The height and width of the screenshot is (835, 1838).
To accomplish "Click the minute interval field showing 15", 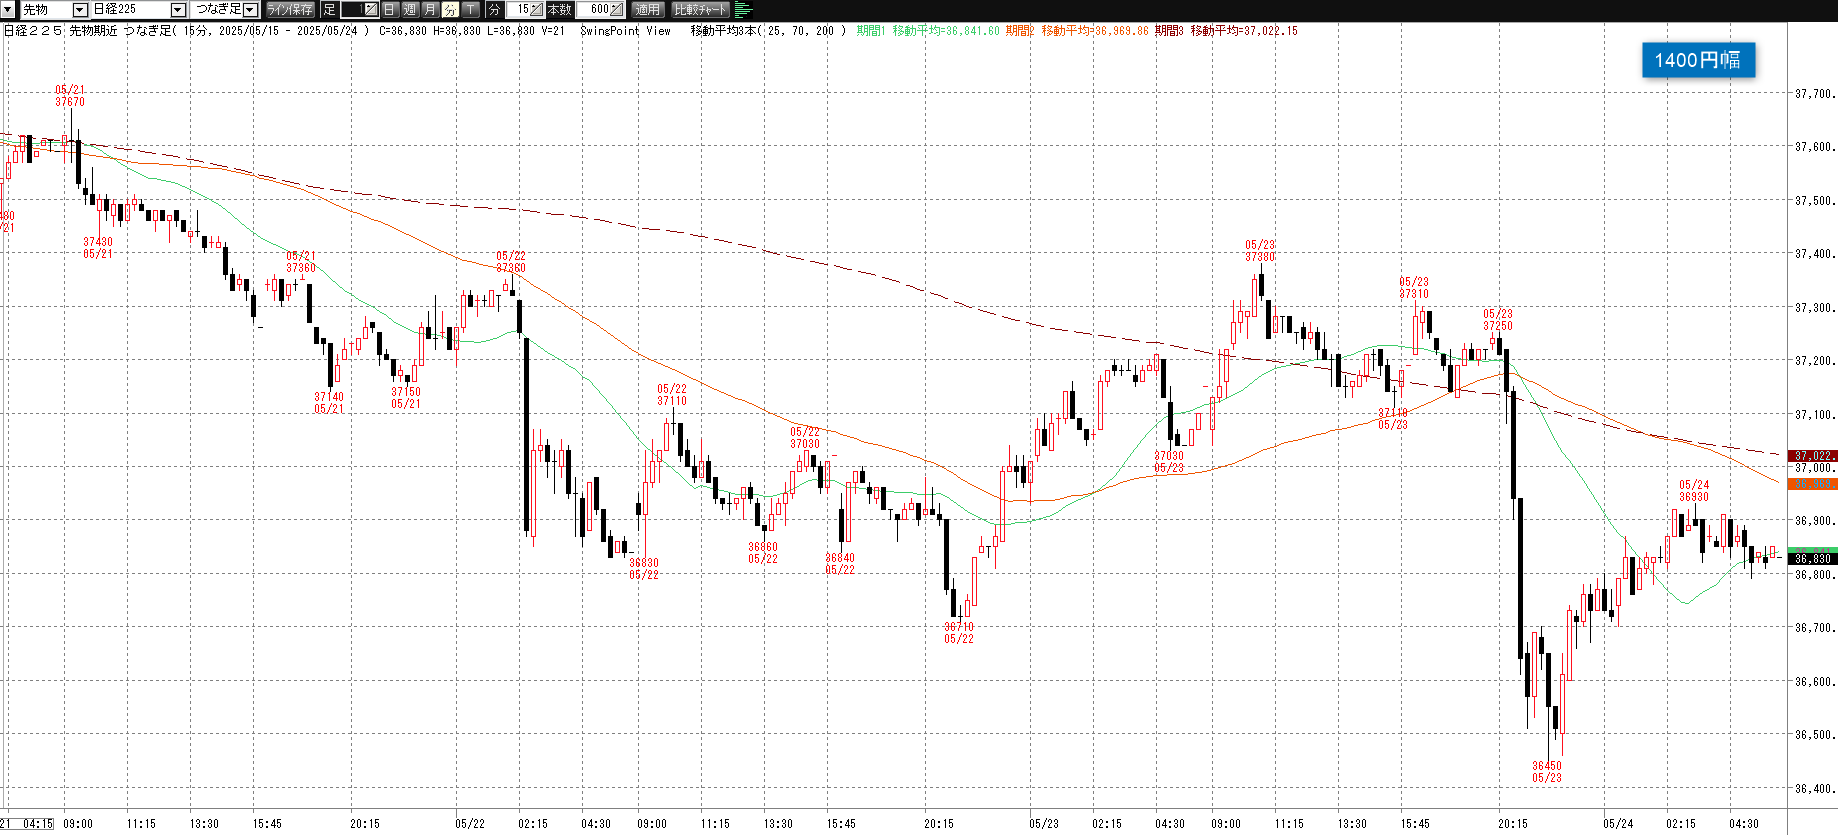I will pyautogui.click(x=518, y=10).
